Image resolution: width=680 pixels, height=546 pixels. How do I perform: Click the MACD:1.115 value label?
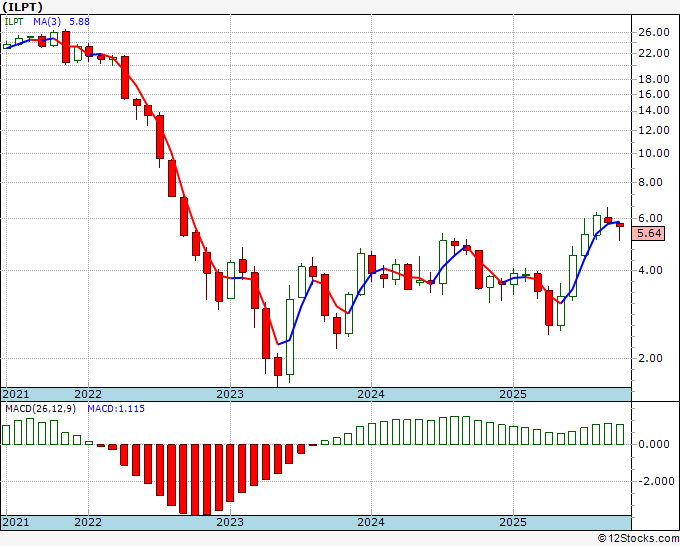click(x=116, y=409)
